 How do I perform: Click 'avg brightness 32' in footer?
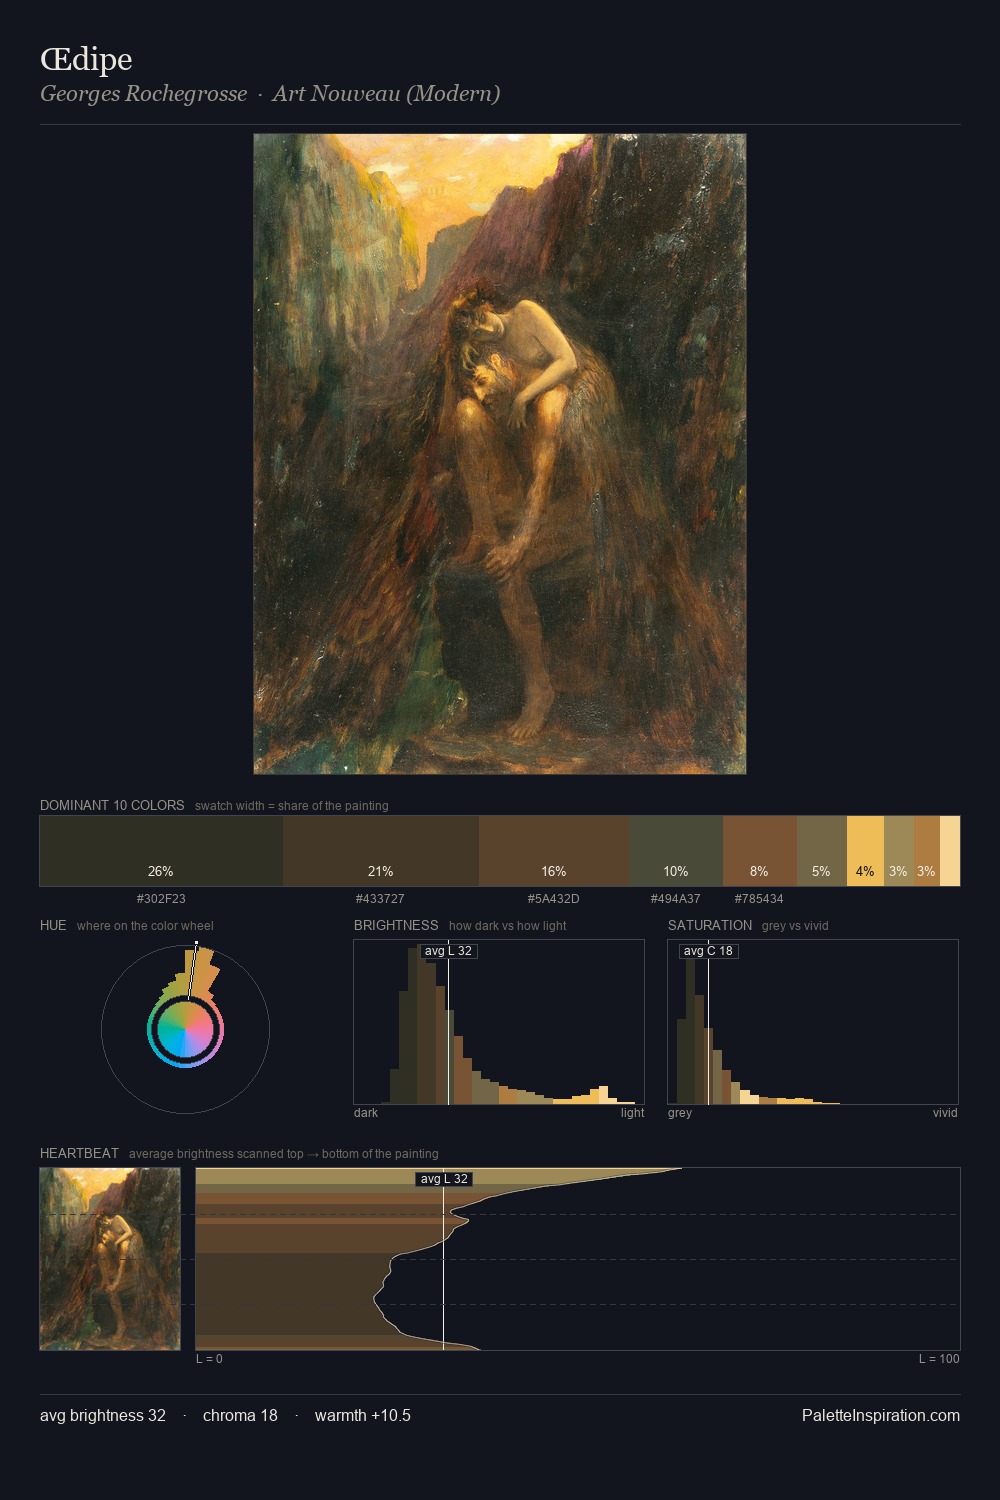click(103, 1415)
